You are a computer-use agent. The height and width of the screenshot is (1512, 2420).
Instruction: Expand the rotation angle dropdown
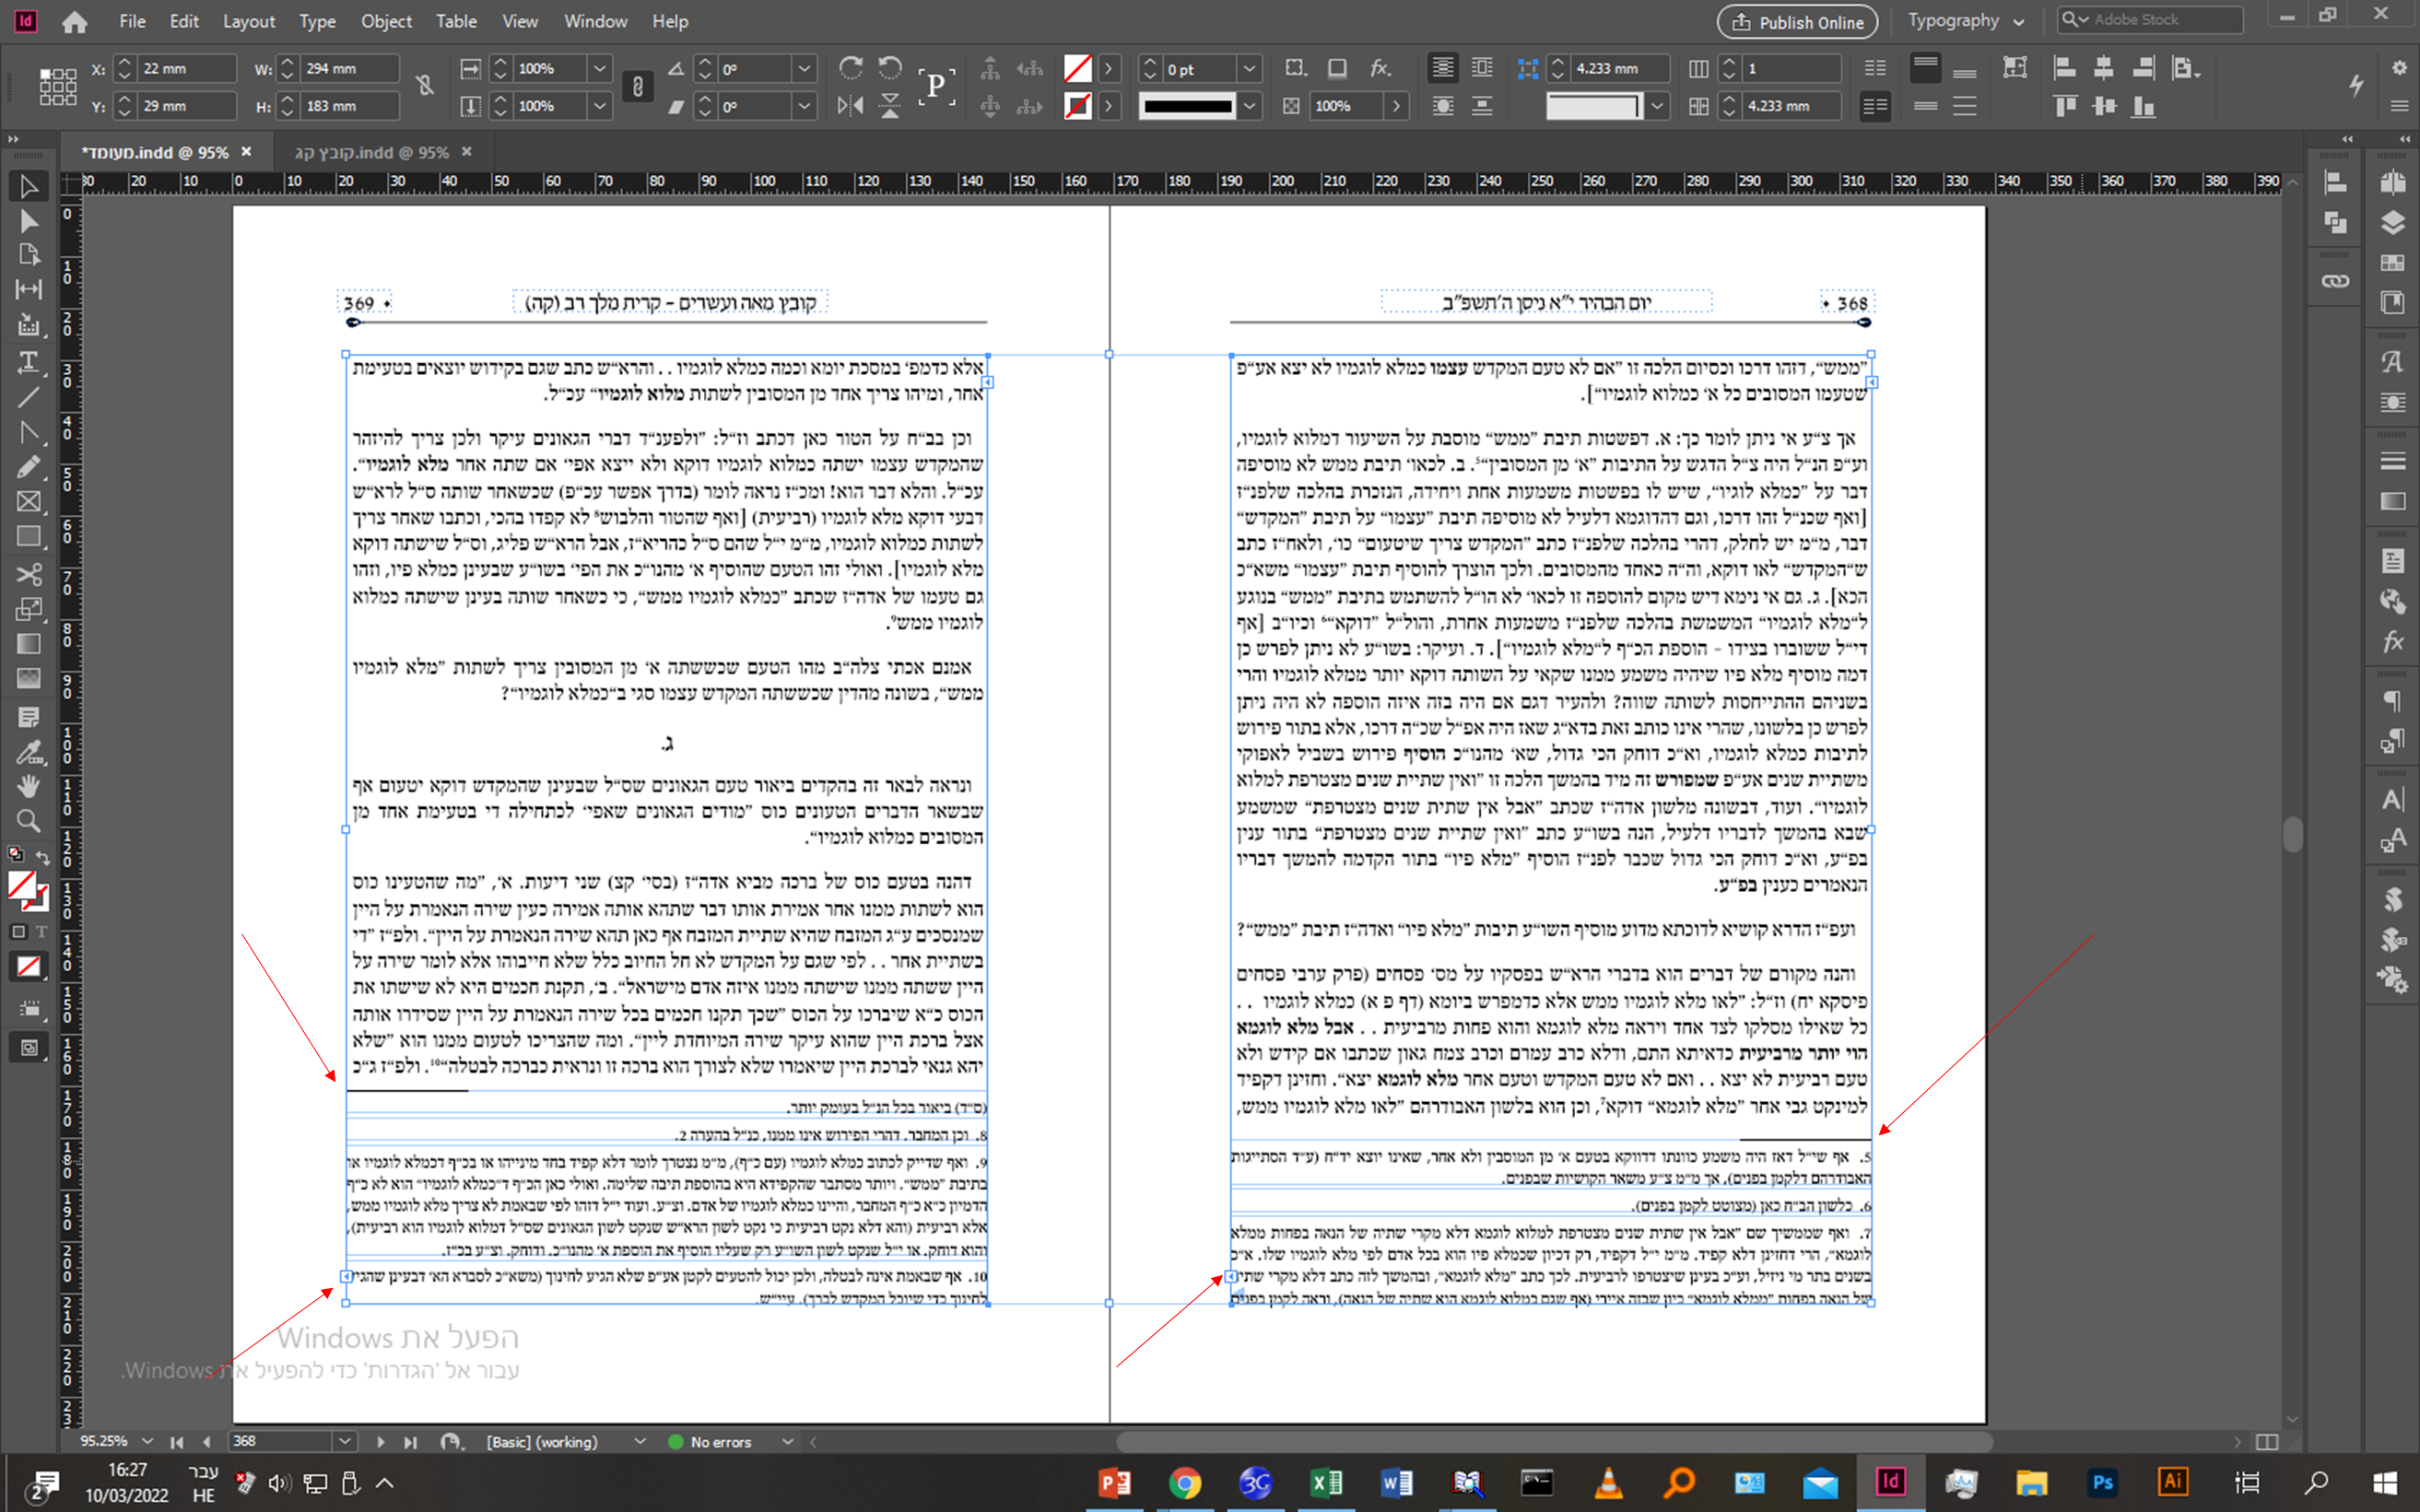pyautogui.click(x=804, y=68)
